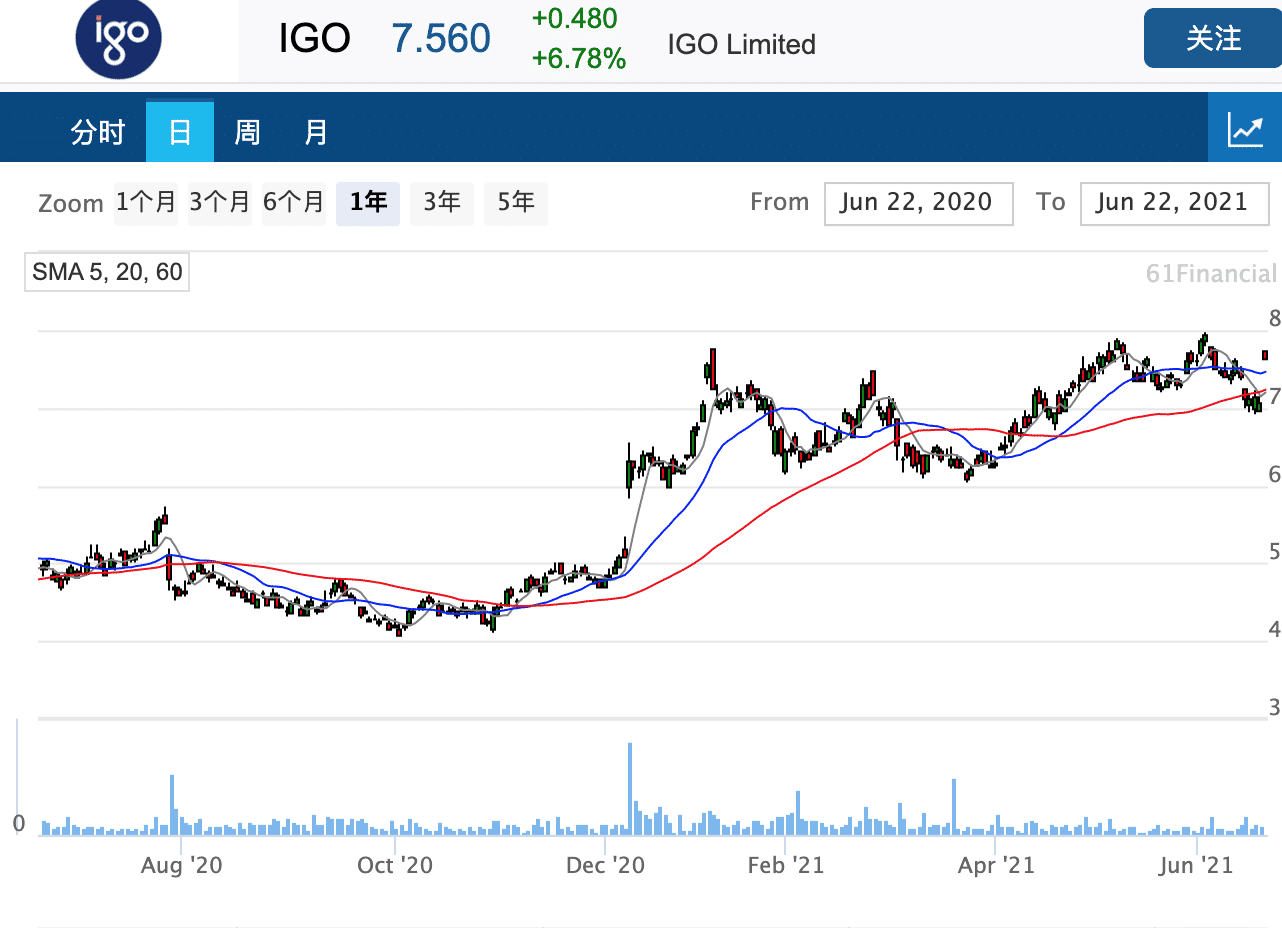Click the Feb '21 axis label
Image resolution: width=1282 pixels, height=928 pixels.
(786, 865)
